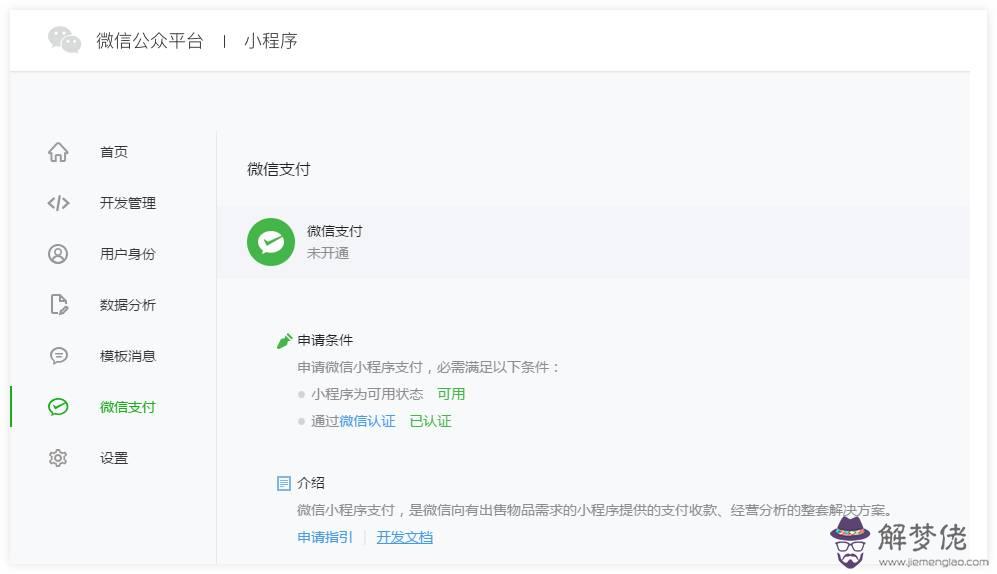Image resolution: width=997 pixels, height=574 pixels.
Task: Click the home icon beside 首页
Action: (x=58, y=152)
